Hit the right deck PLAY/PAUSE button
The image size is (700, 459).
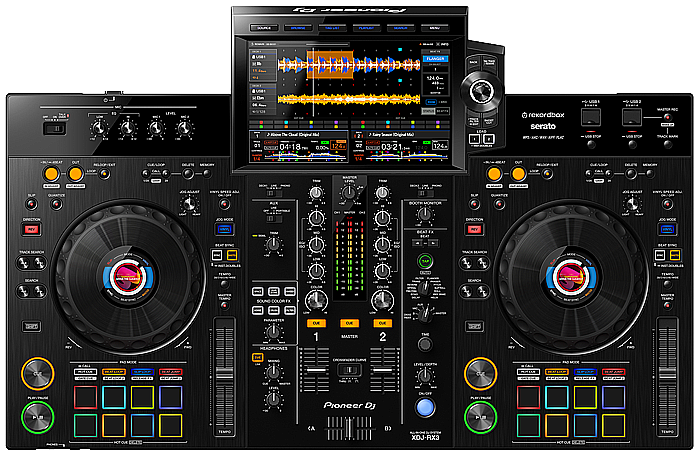480,417
